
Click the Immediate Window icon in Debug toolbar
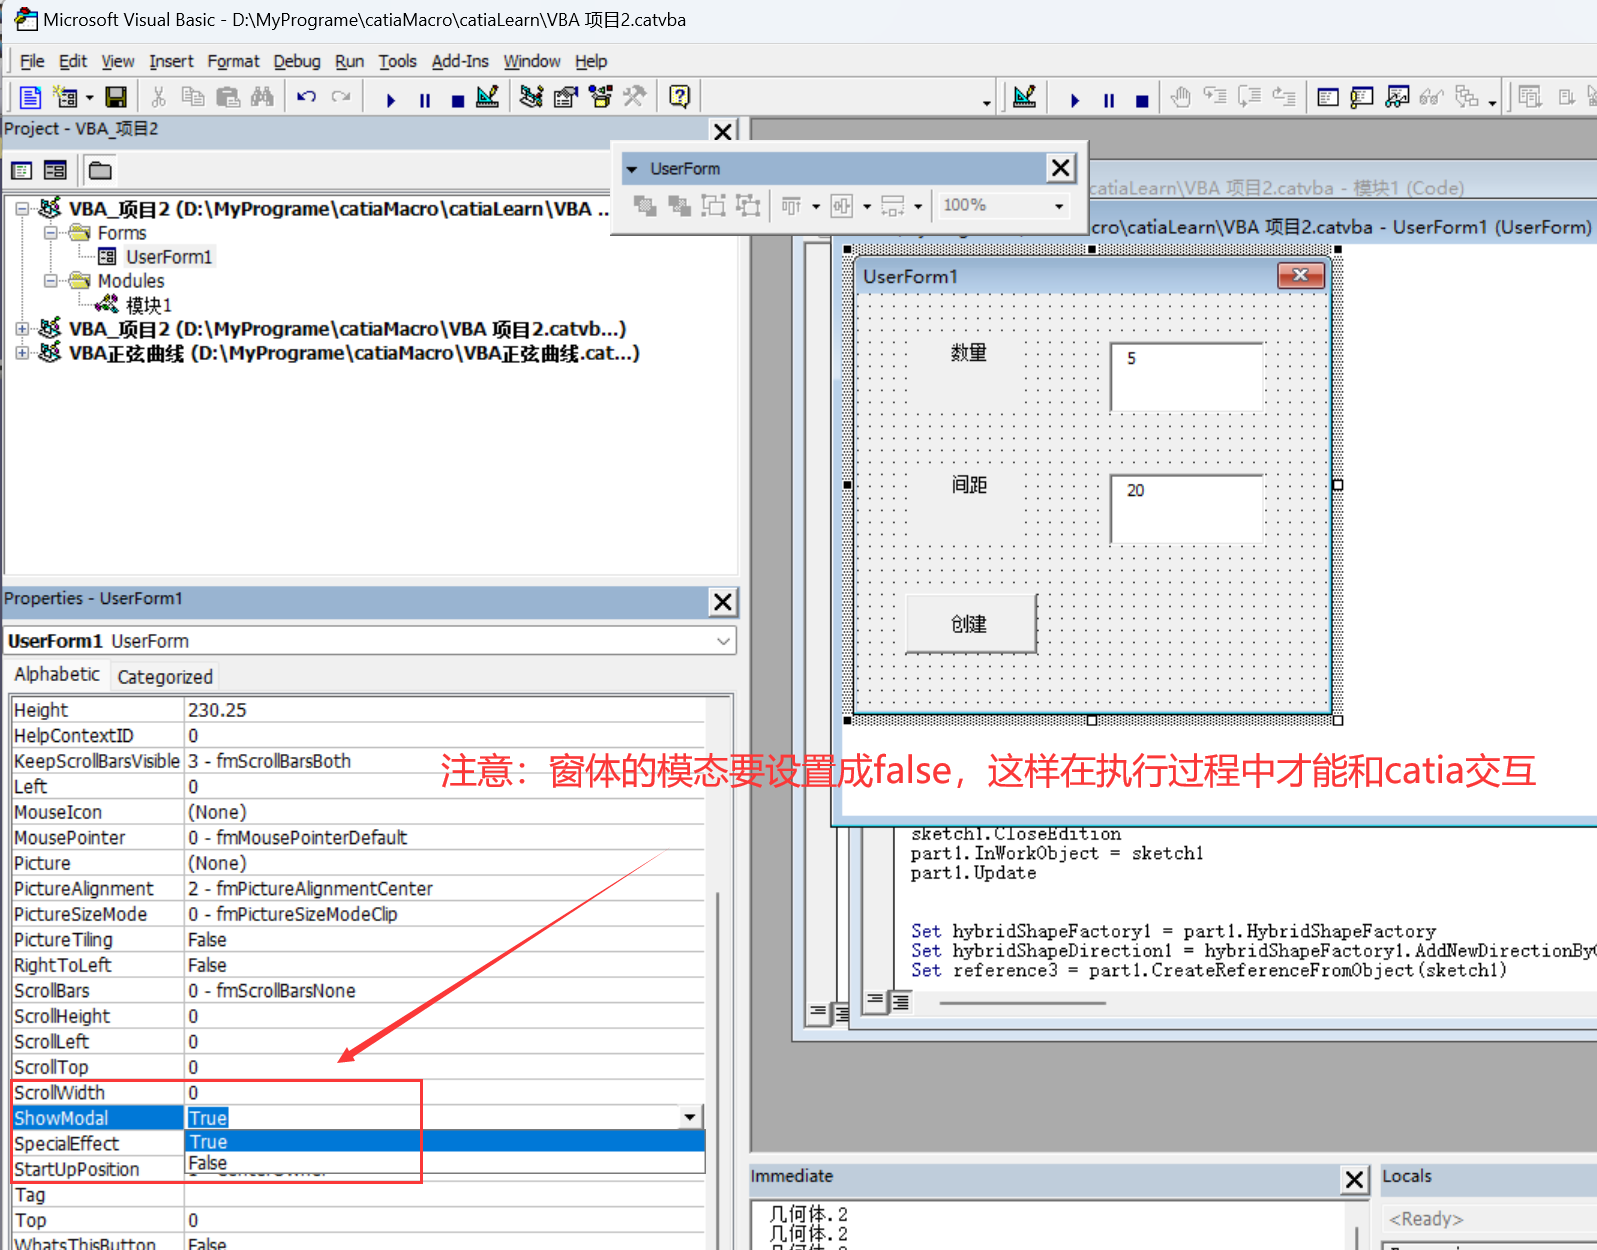[x=1362, y=98]
